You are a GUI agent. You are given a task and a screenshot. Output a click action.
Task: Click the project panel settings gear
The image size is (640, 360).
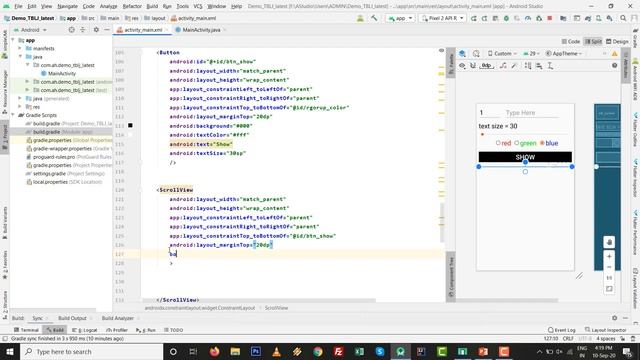coord(96,30)
